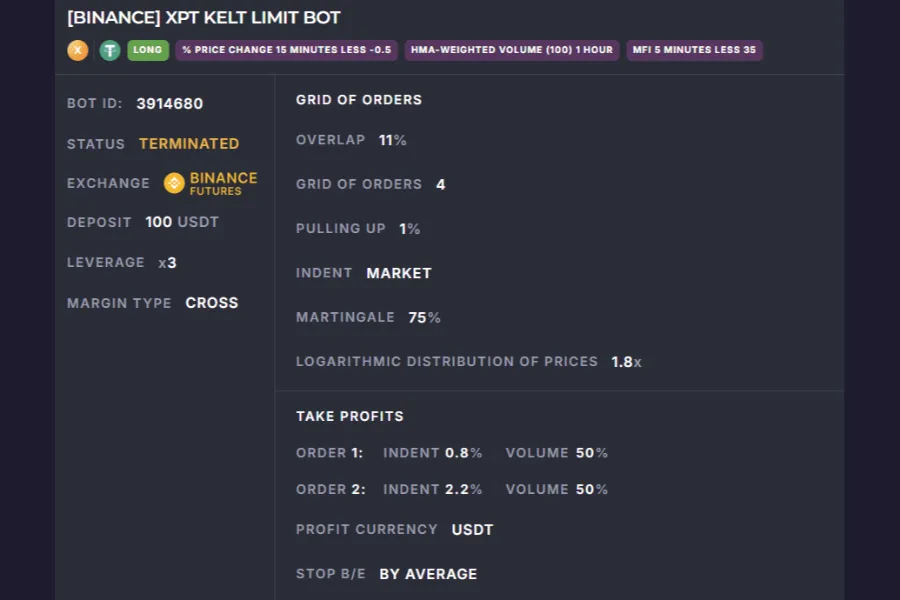The image size is (900, 600).
Task: Switch to the GRID OF ORDERS section
Action: click(358, 99)
